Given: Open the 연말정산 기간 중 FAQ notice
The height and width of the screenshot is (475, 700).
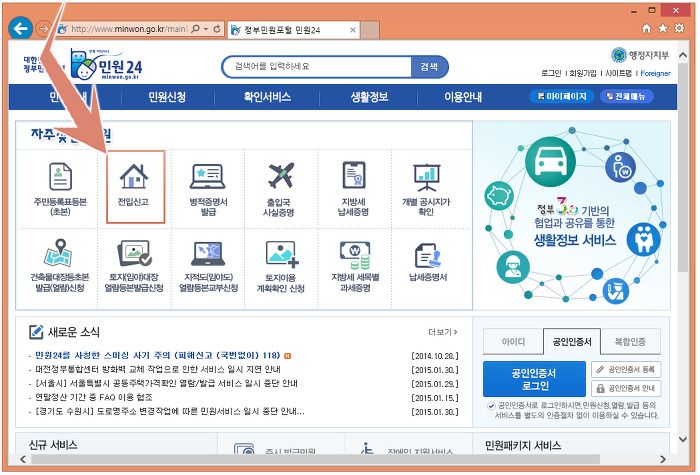Looking at the screenshot, I should [94, 397].
